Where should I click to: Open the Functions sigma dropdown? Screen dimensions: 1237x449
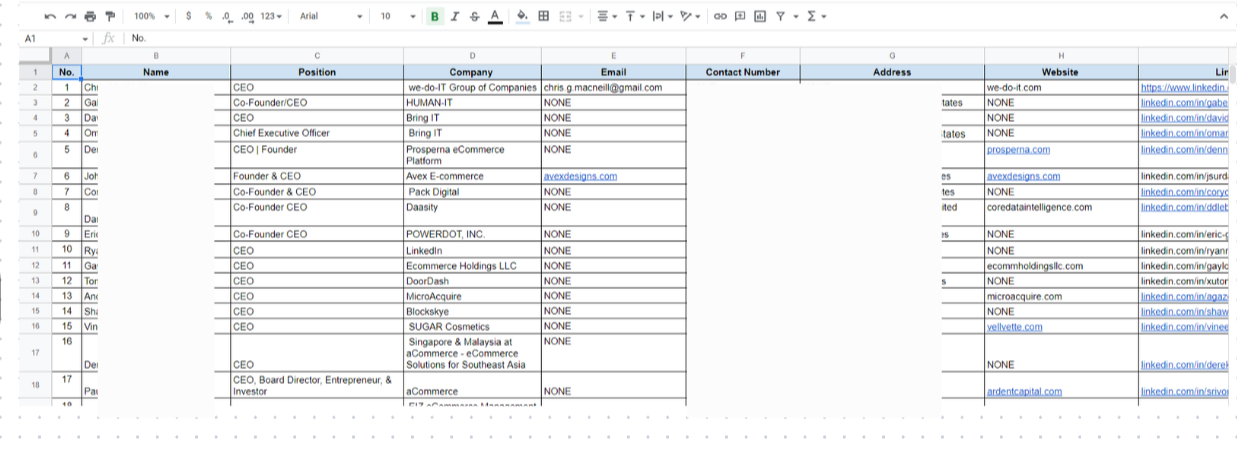click(x=816, y=16)
